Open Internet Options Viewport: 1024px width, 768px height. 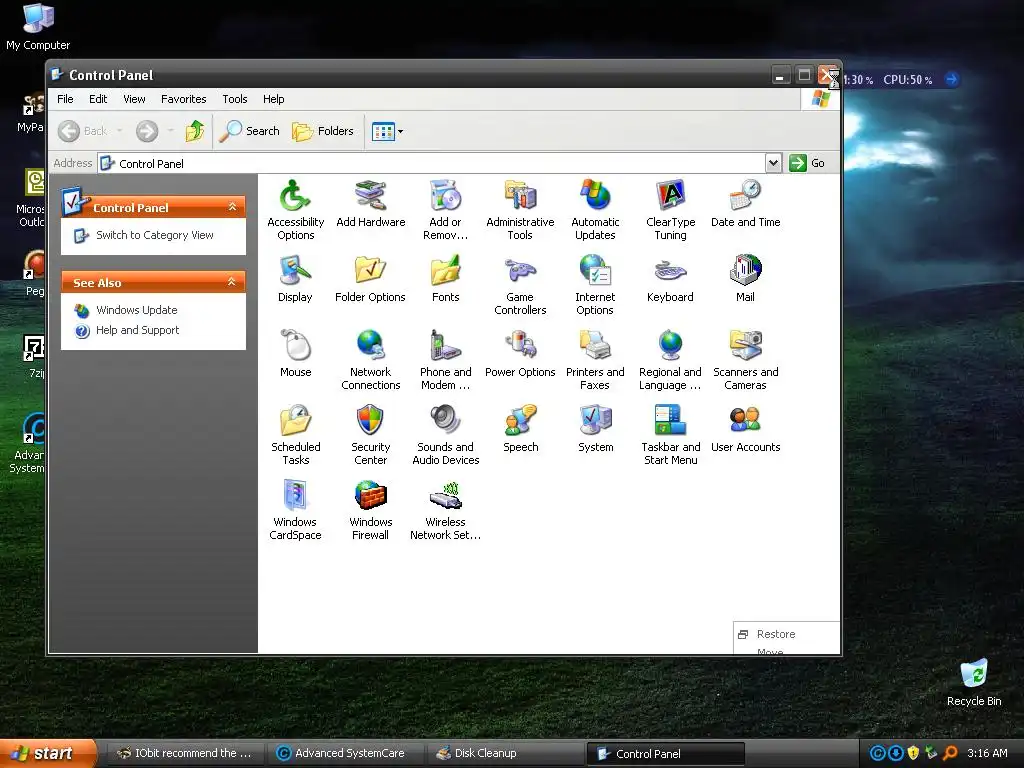tap(595, 284)
